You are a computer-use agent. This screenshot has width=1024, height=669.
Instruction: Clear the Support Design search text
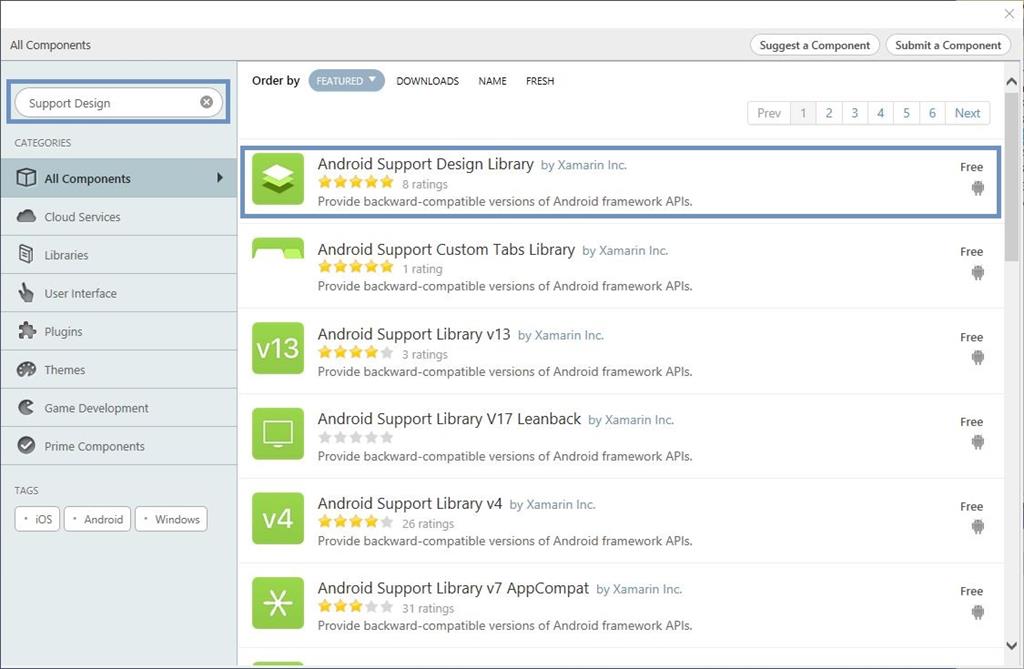point(206,102)
